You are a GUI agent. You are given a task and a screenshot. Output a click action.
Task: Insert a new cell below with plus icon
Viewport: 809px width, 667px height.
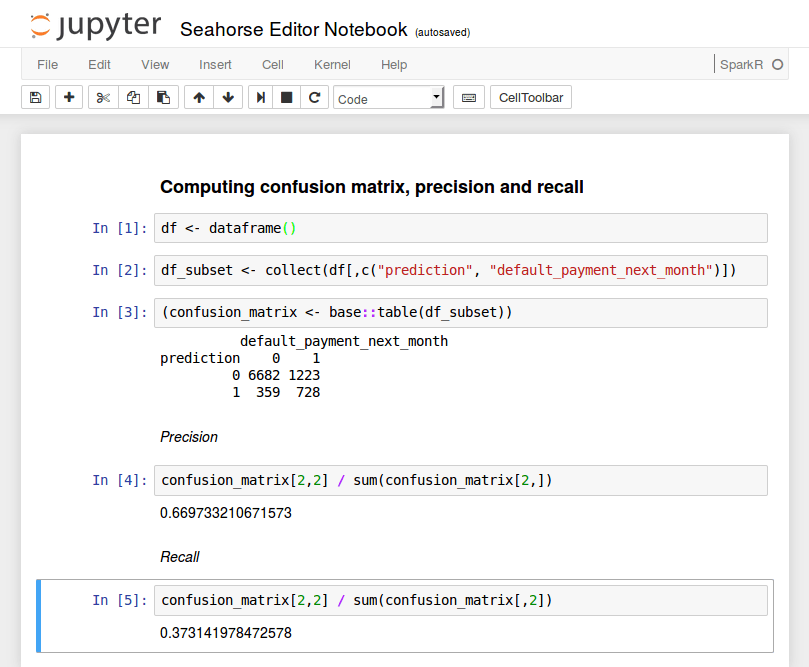point(68,98)
